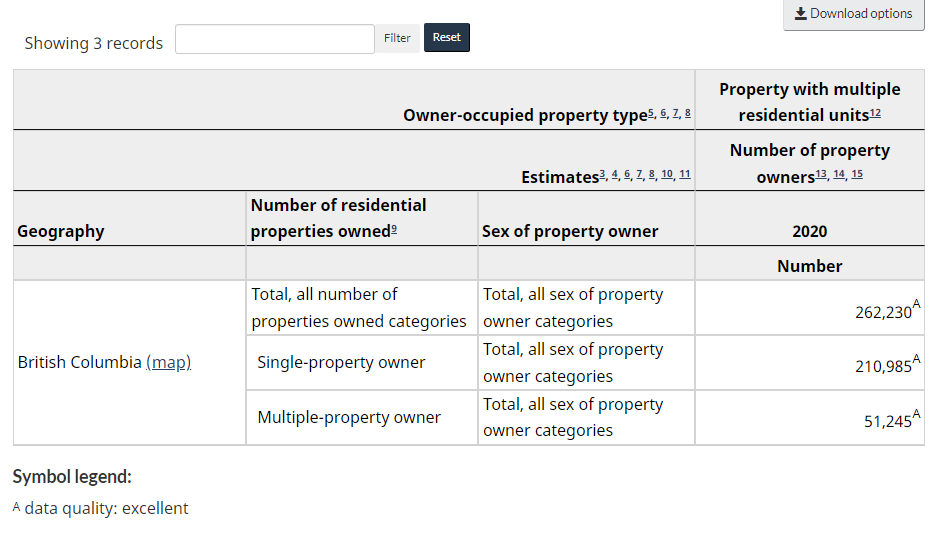Select the value 51,245
The height and width of the screenshot is (538, 939).
click(887, 421)
